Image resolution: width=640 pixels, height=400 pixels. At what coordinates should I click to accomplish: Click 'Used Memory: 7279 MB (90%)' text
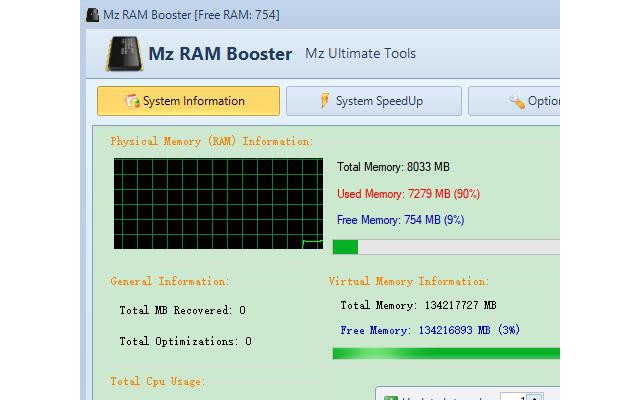point(408,193)
